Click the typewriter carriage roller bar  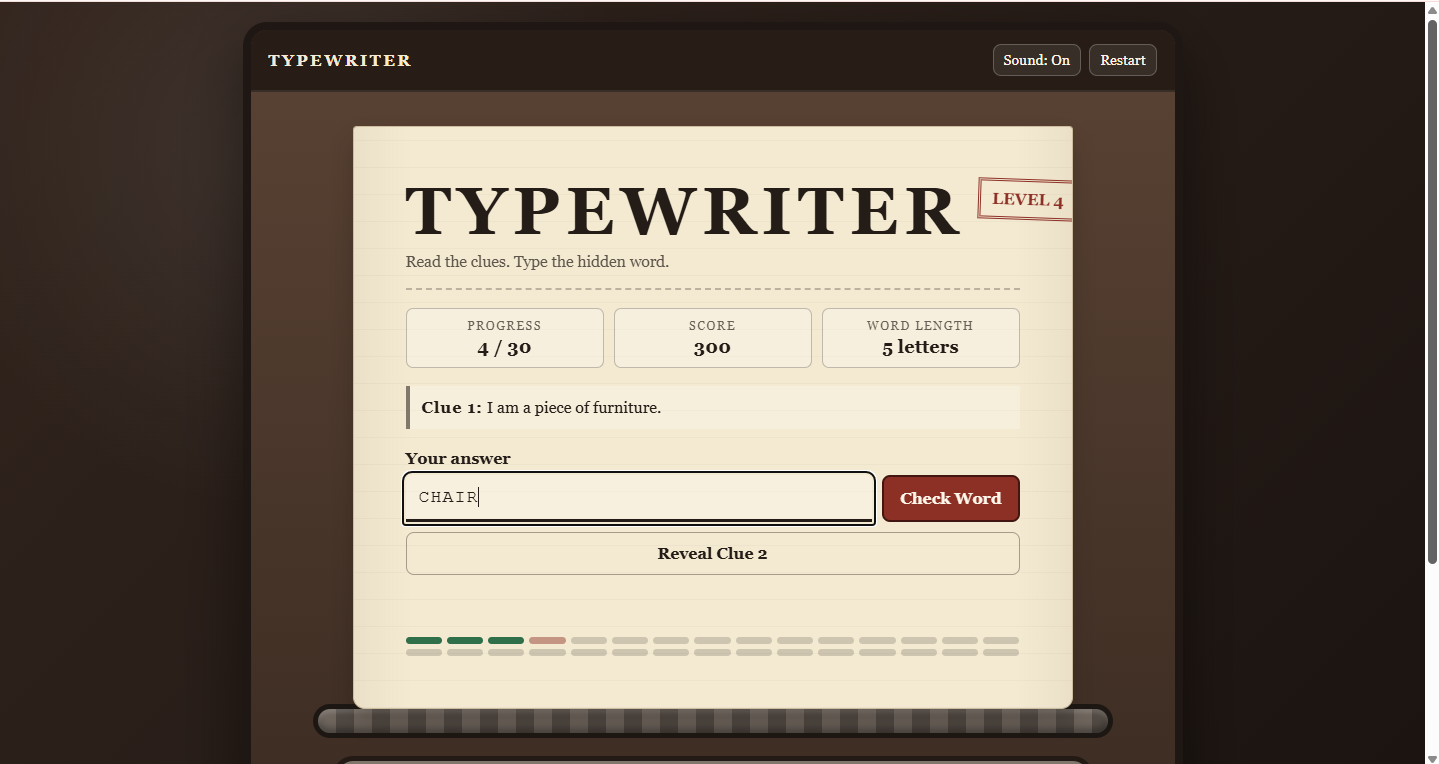(x=713, y=721)
